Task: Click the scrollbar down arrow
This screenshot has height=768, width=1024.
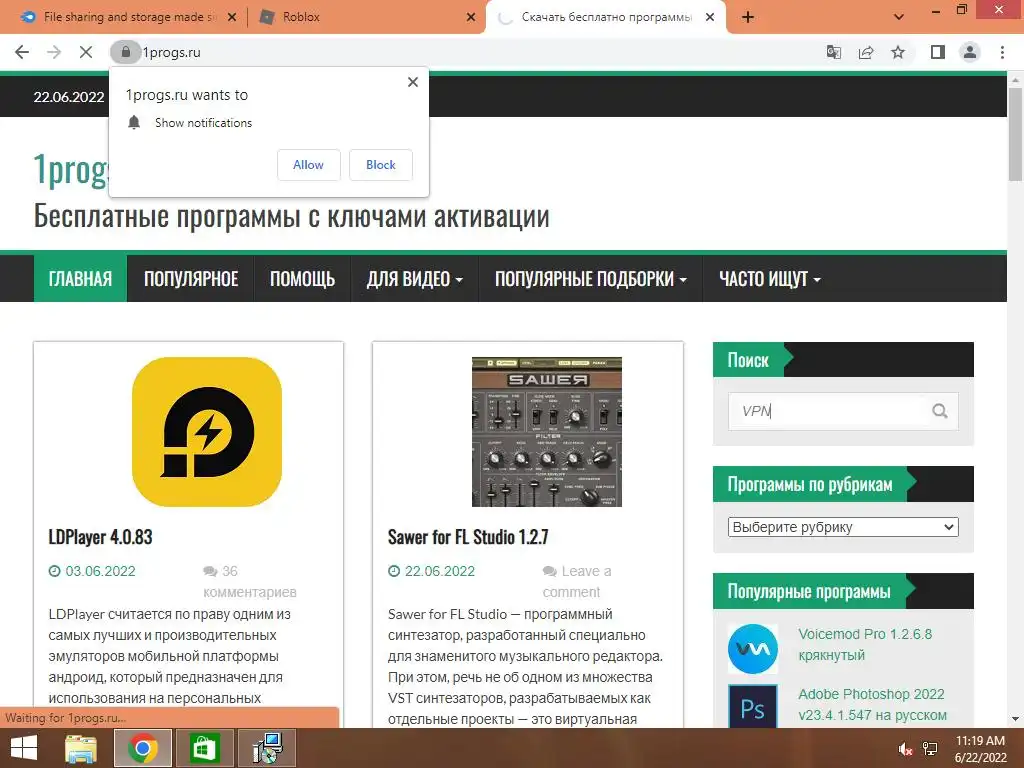Action: tap(1016, 720)
